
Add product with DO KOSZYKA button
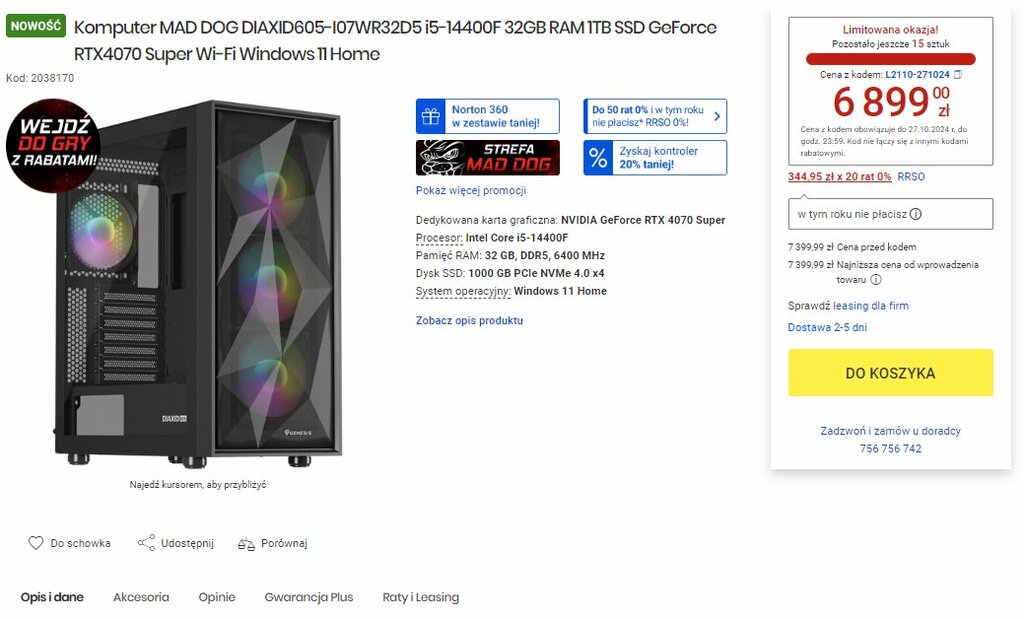(x=890, y=373)
